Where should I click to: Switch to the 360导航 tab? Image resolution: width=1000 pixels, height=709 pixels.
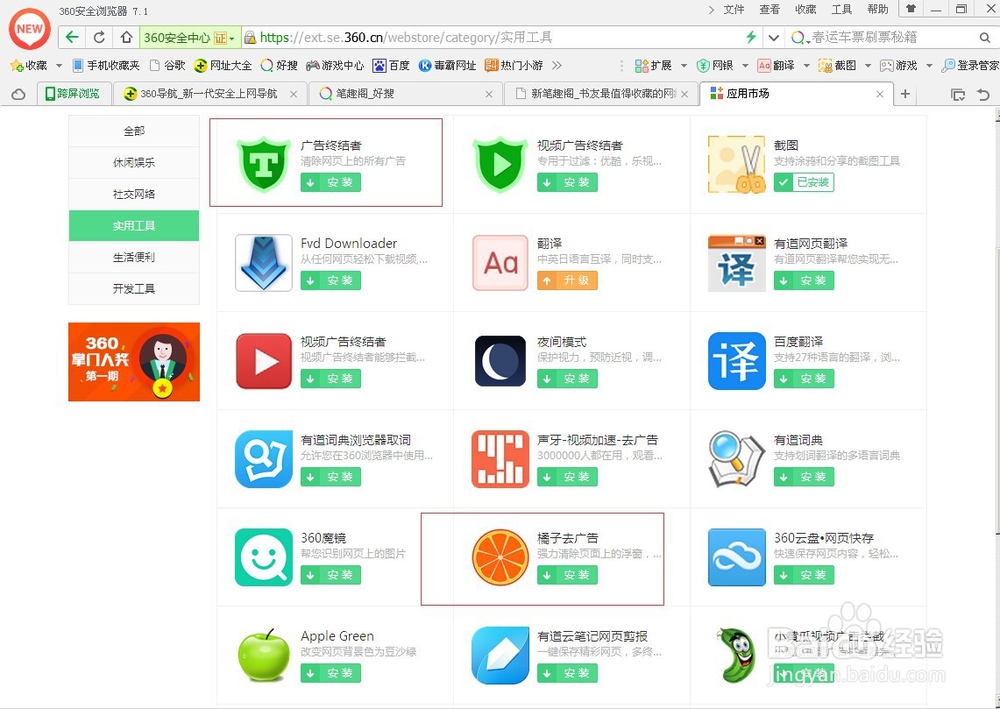coord(210,94)
